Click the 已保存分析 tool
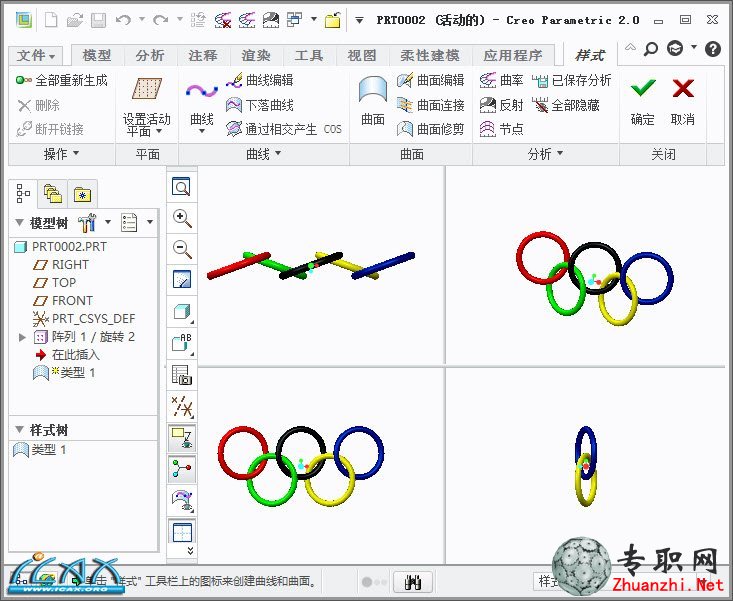 572,80
